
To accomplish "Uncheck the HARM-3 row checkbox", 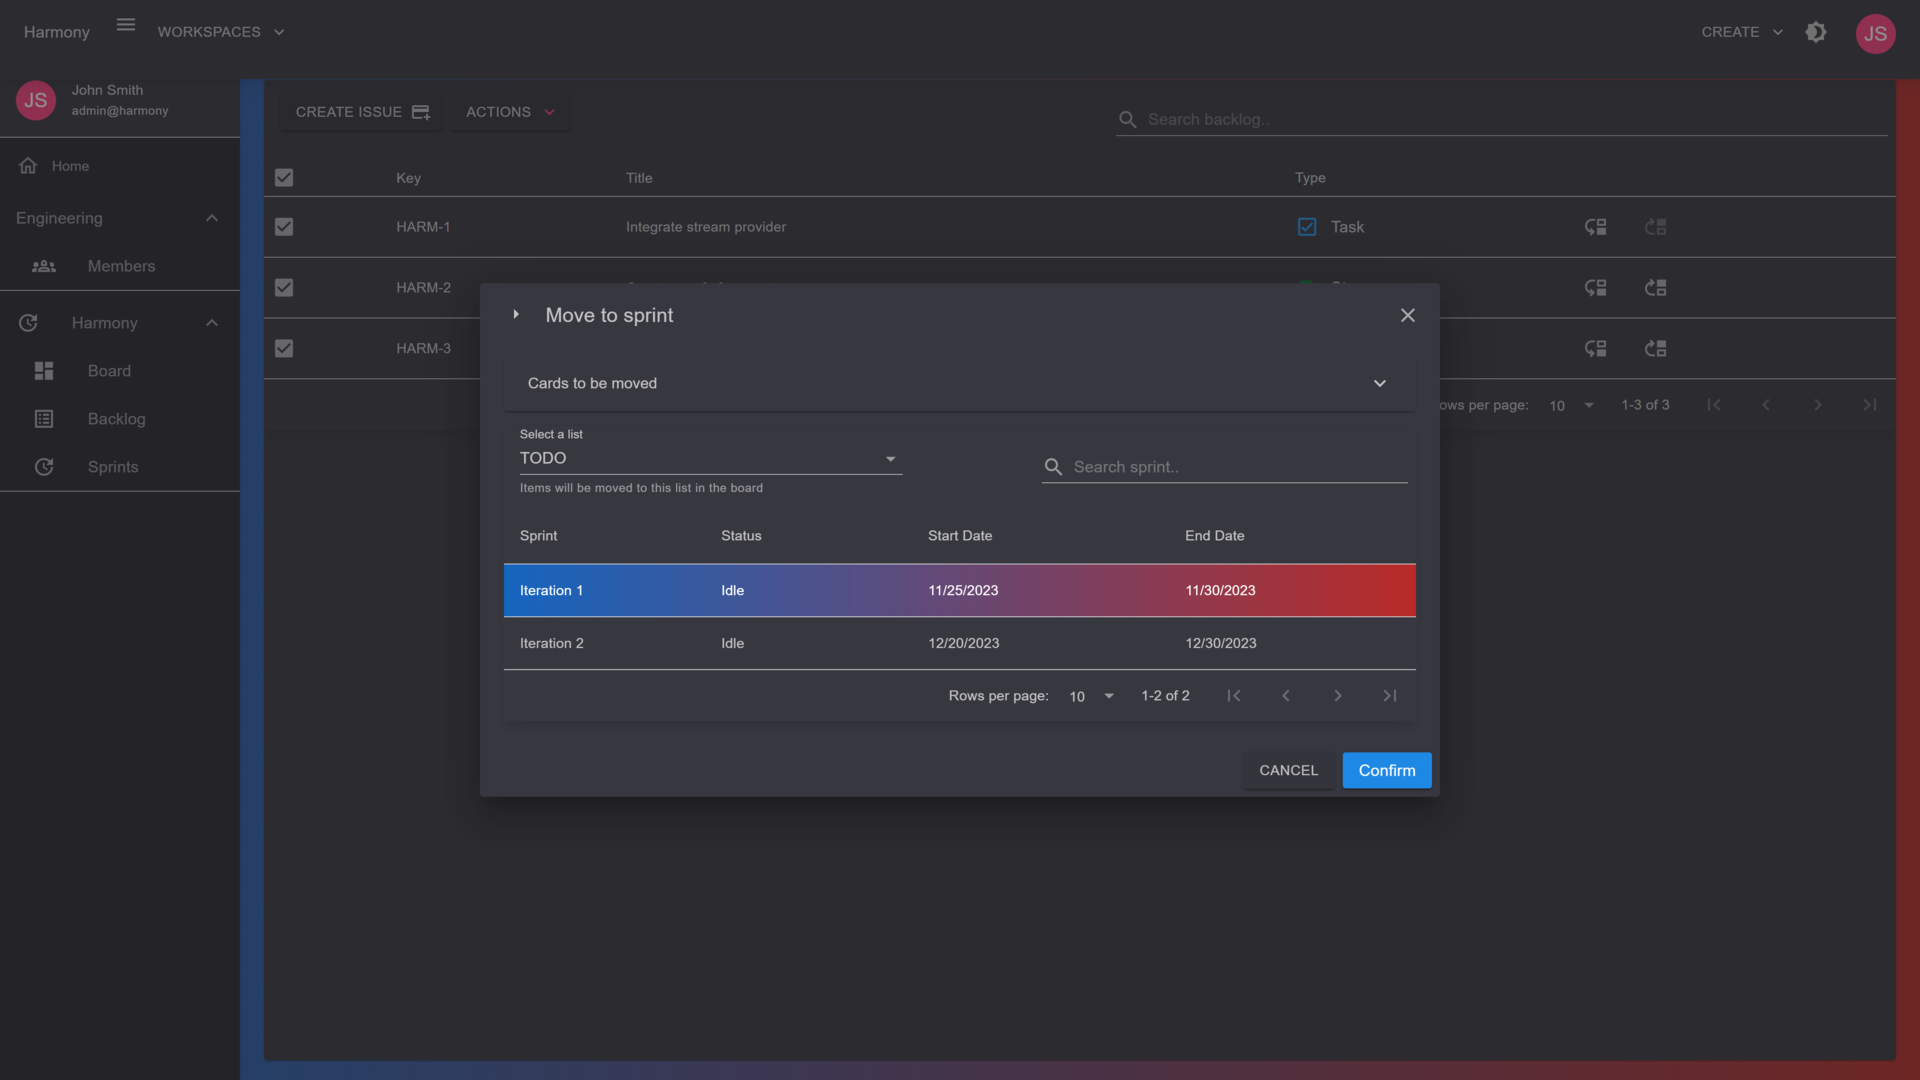I will [284, 349].
